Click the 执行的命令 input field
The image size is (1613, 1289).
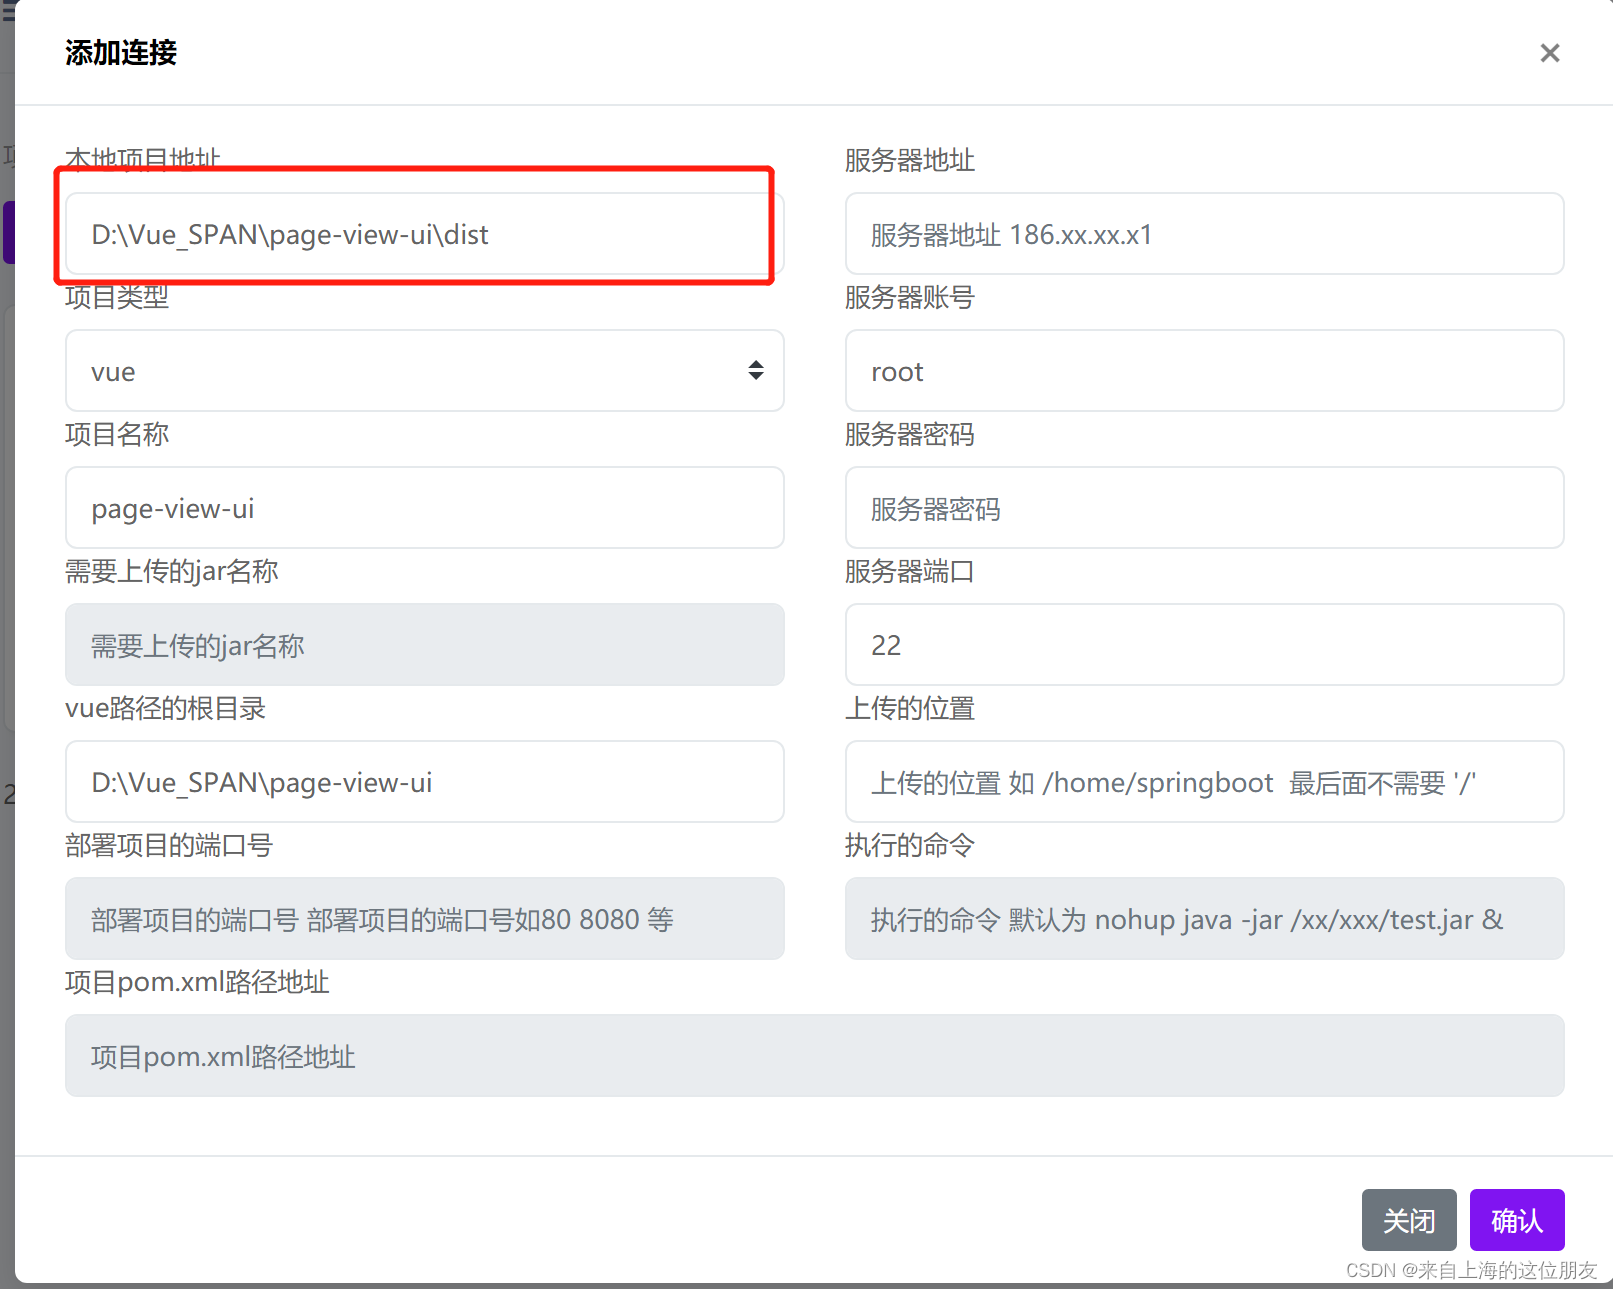[1204, 919]
